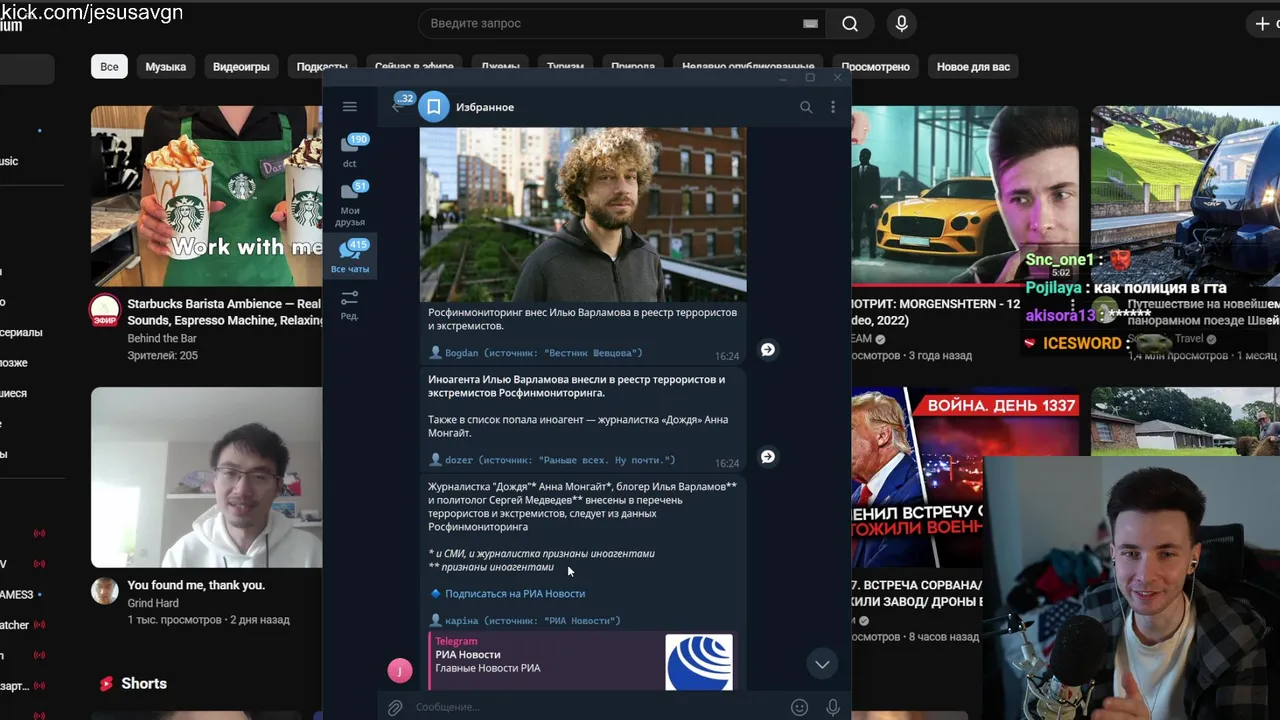This screenshot has width=1280, height=720.
Task: Select the Новое для вас chip
Action: 973,67
